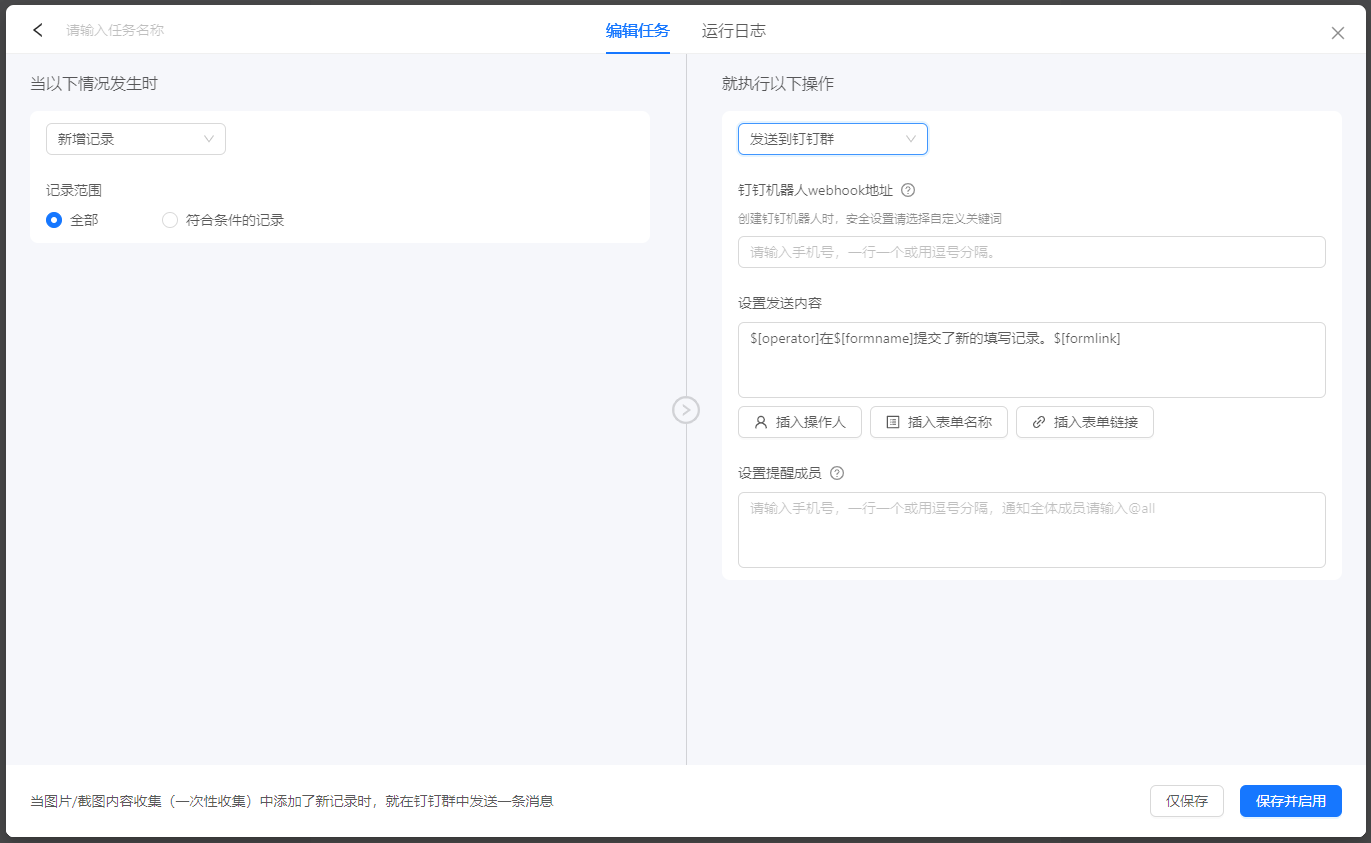Image resolution: width=1371 pixels, height=843 pixels.
Task: Click the 保存并启用 button
Action: (1291, 801)
